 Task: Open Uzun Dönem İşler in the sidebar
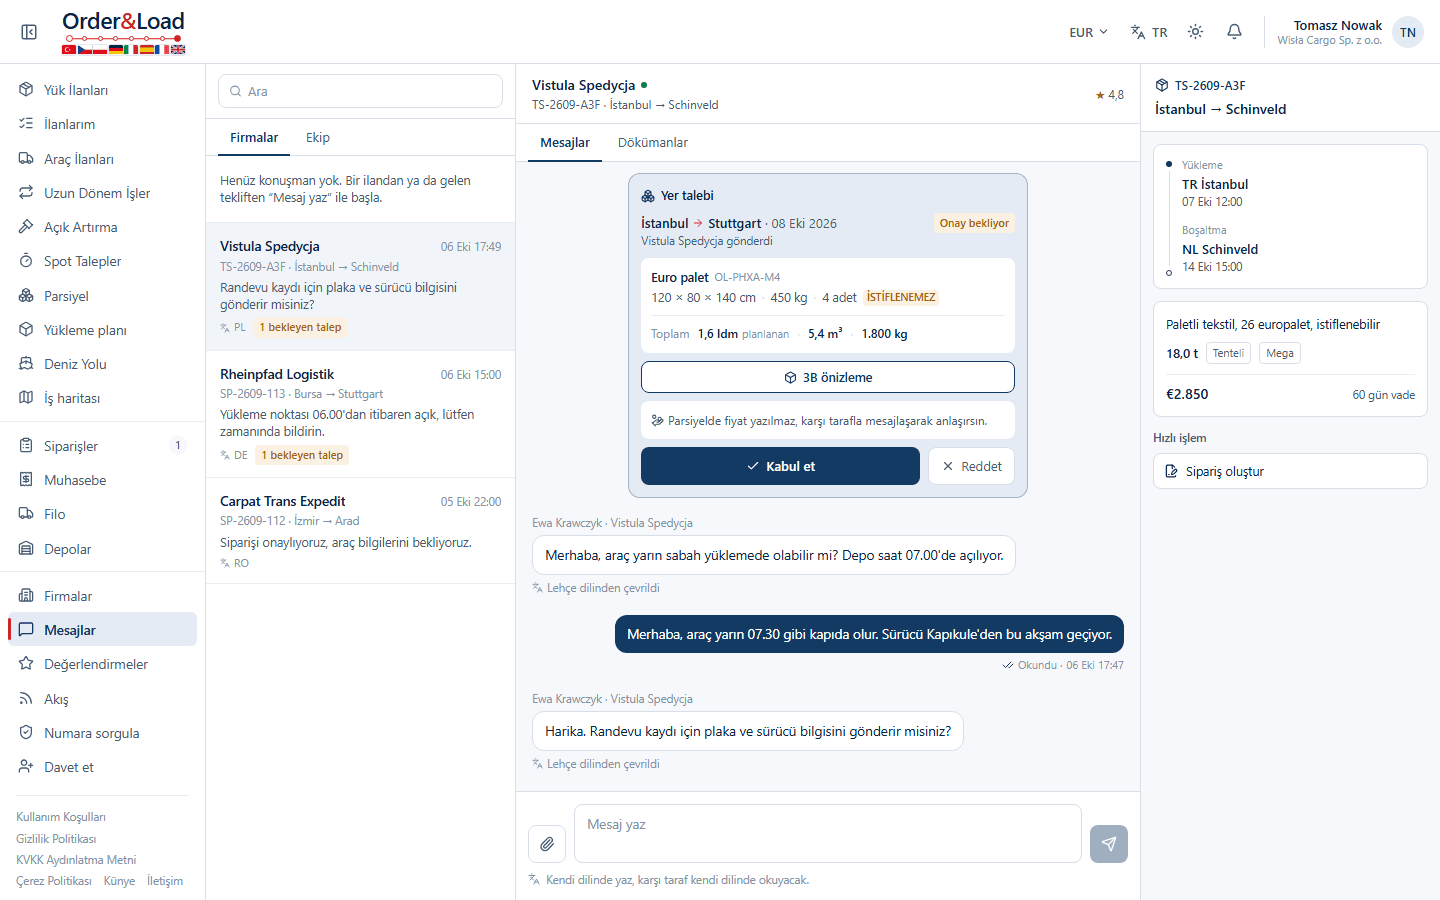[102, 193]
